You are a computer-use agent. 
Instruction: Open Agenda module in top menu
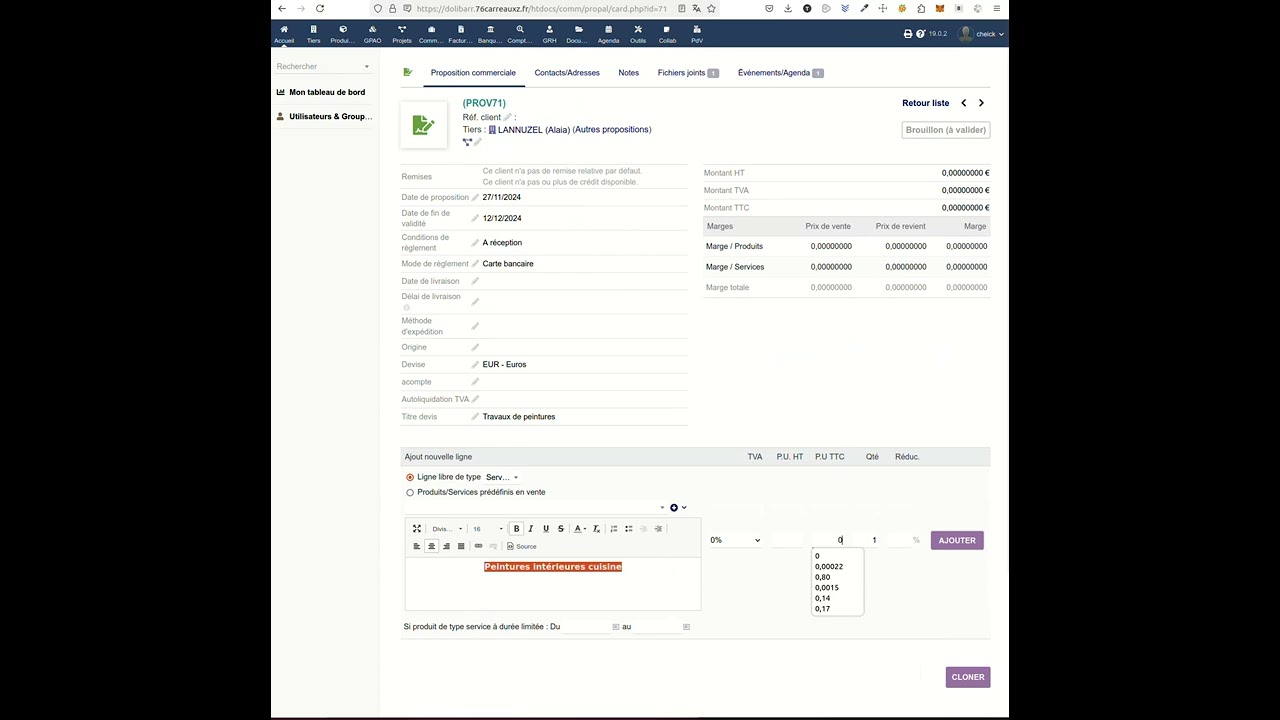coord(608,34)
